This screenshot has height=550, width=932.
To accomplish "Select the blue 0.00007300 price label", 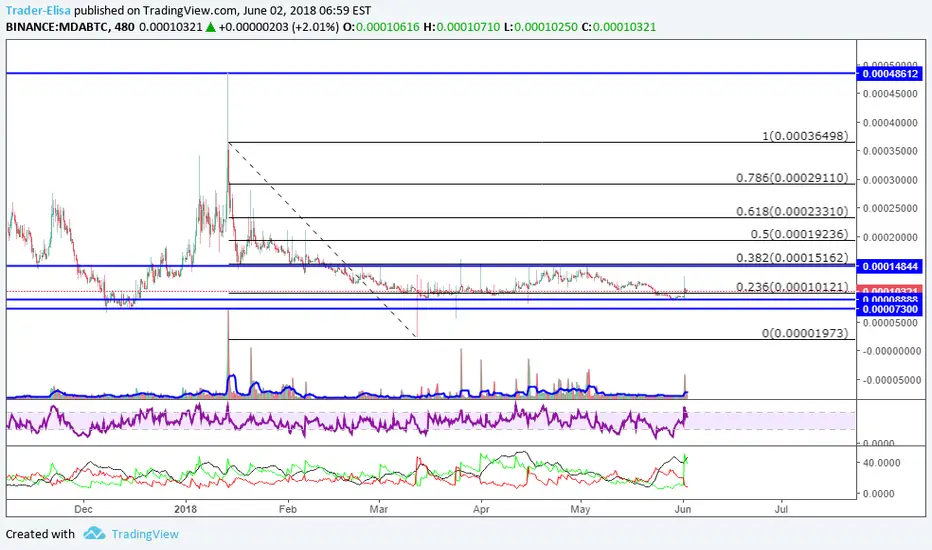I will pyautogui.click(x=890, y=309).
